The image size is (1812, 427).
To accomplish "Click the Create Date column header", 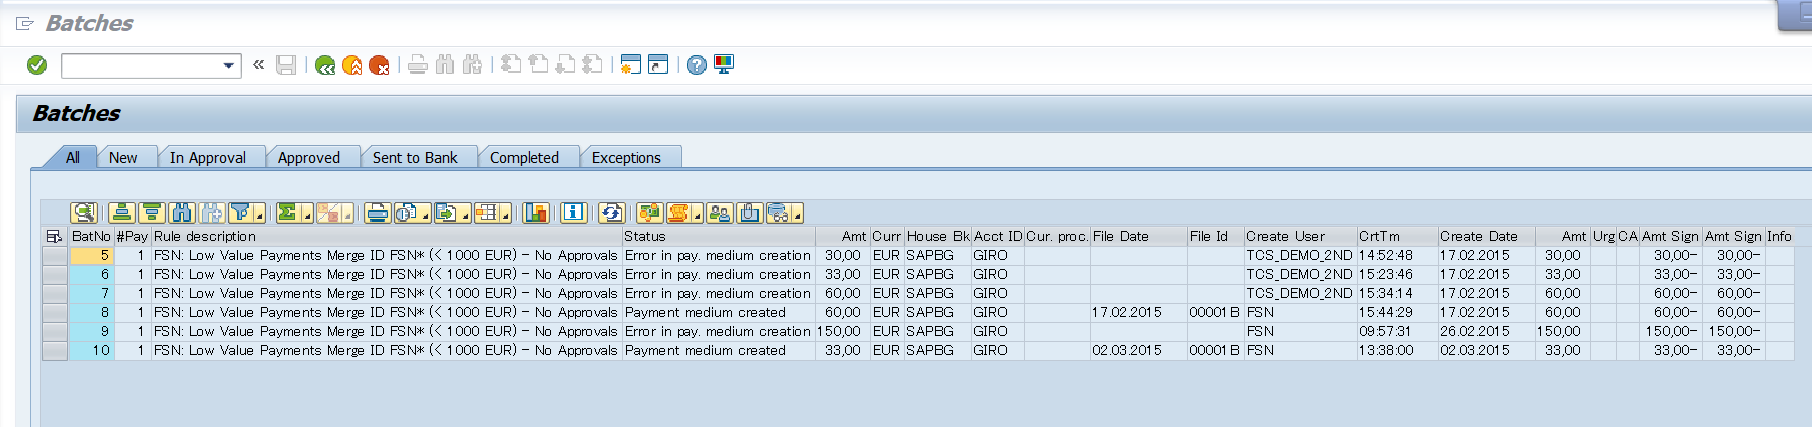I will click(1478, 237).
